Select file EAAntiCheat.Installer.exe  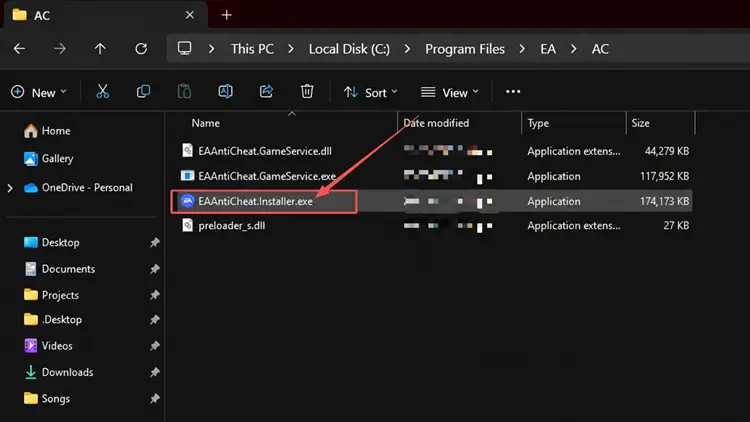tap(255, 201)
